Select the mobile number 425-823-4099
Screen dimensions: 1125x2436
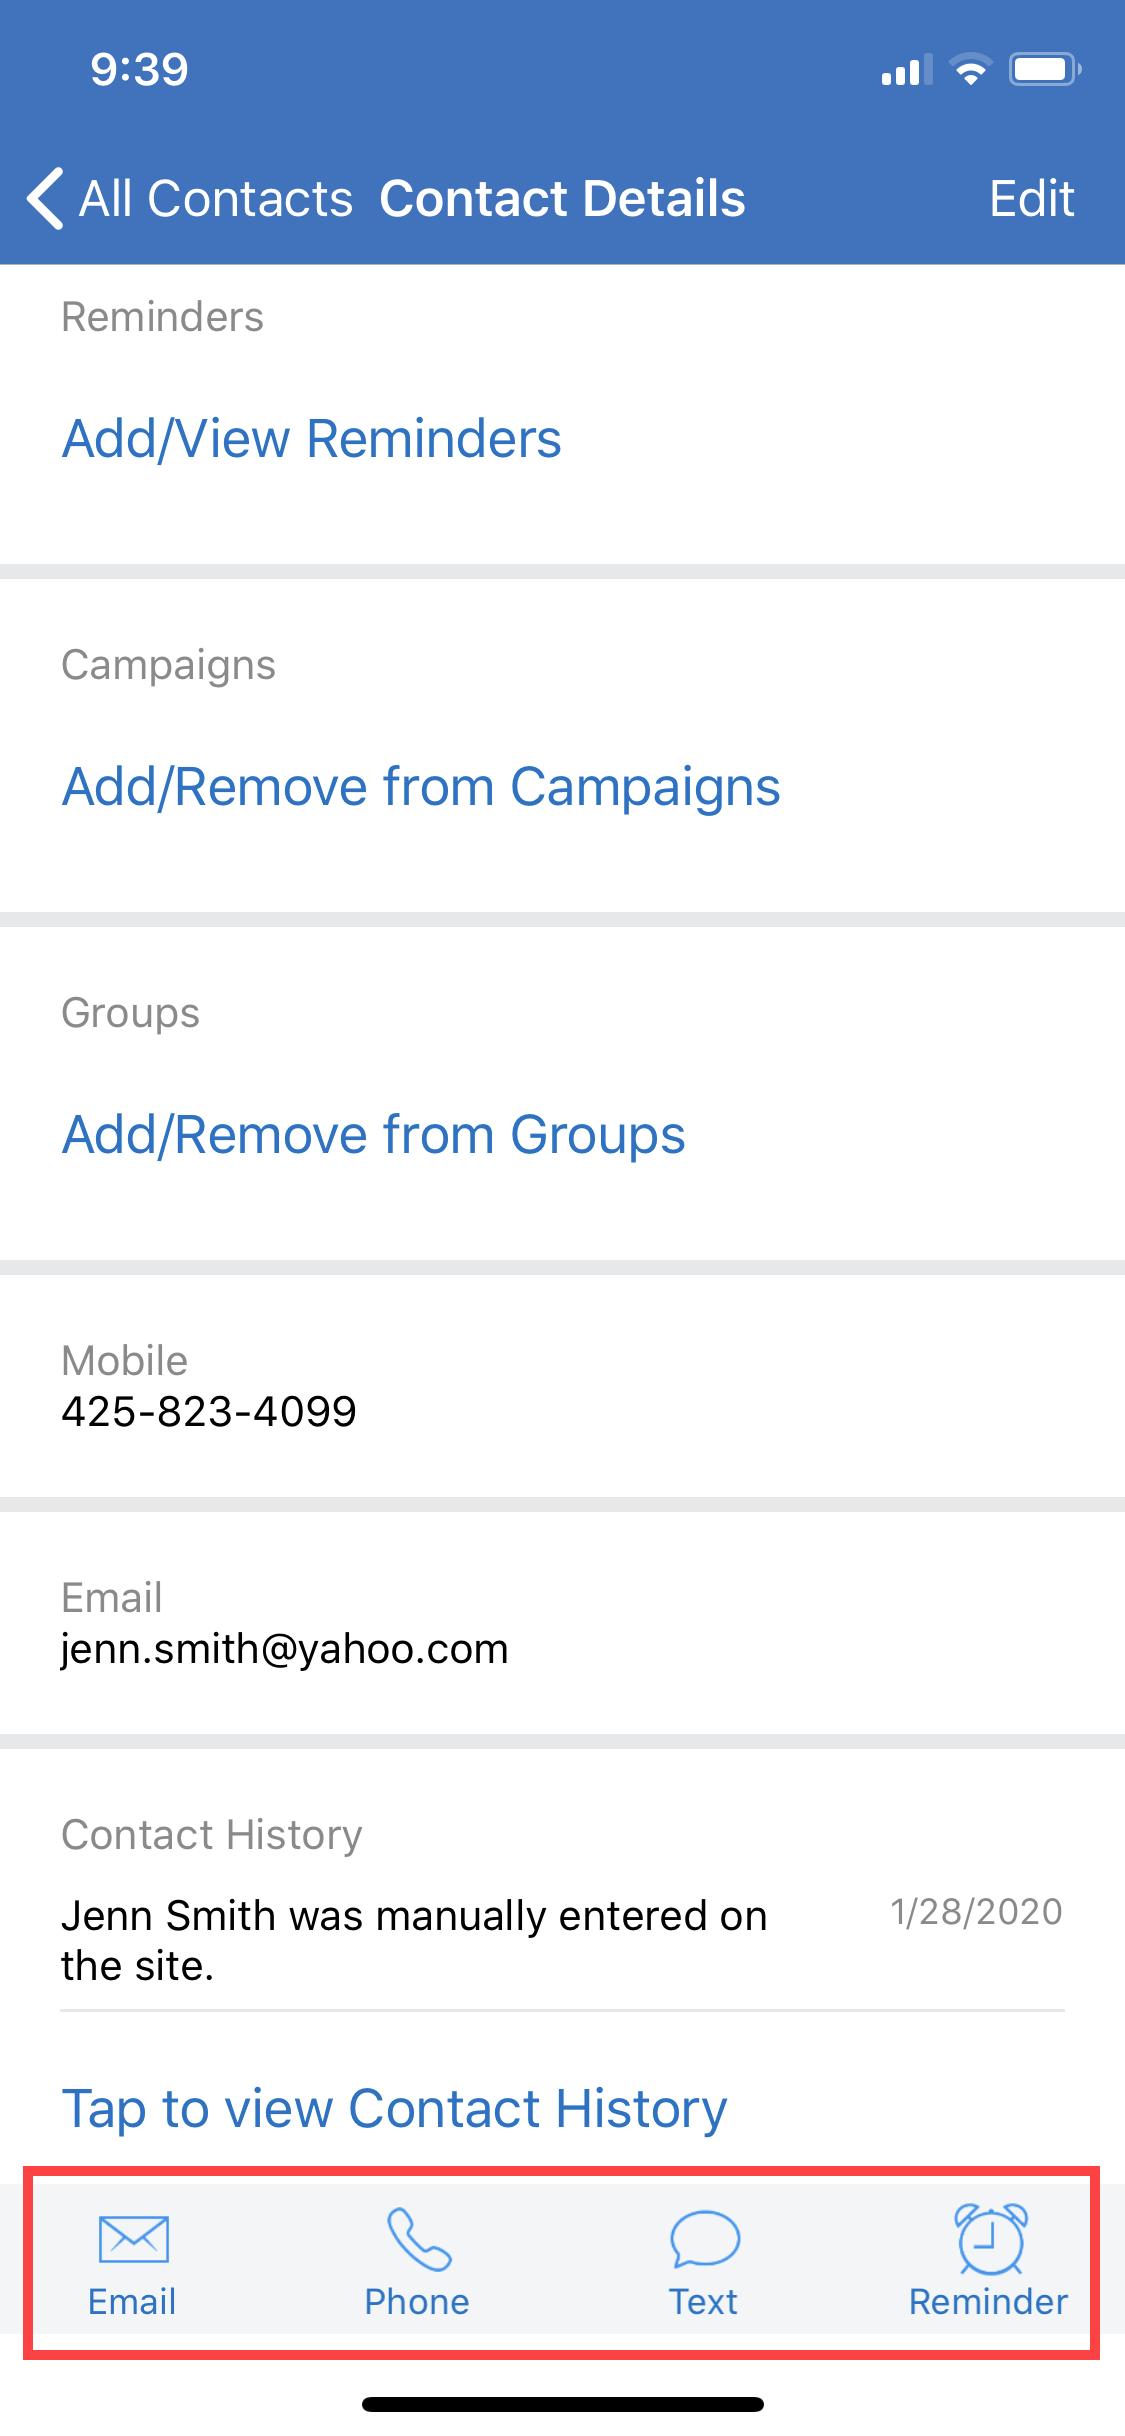(209, 1411)
